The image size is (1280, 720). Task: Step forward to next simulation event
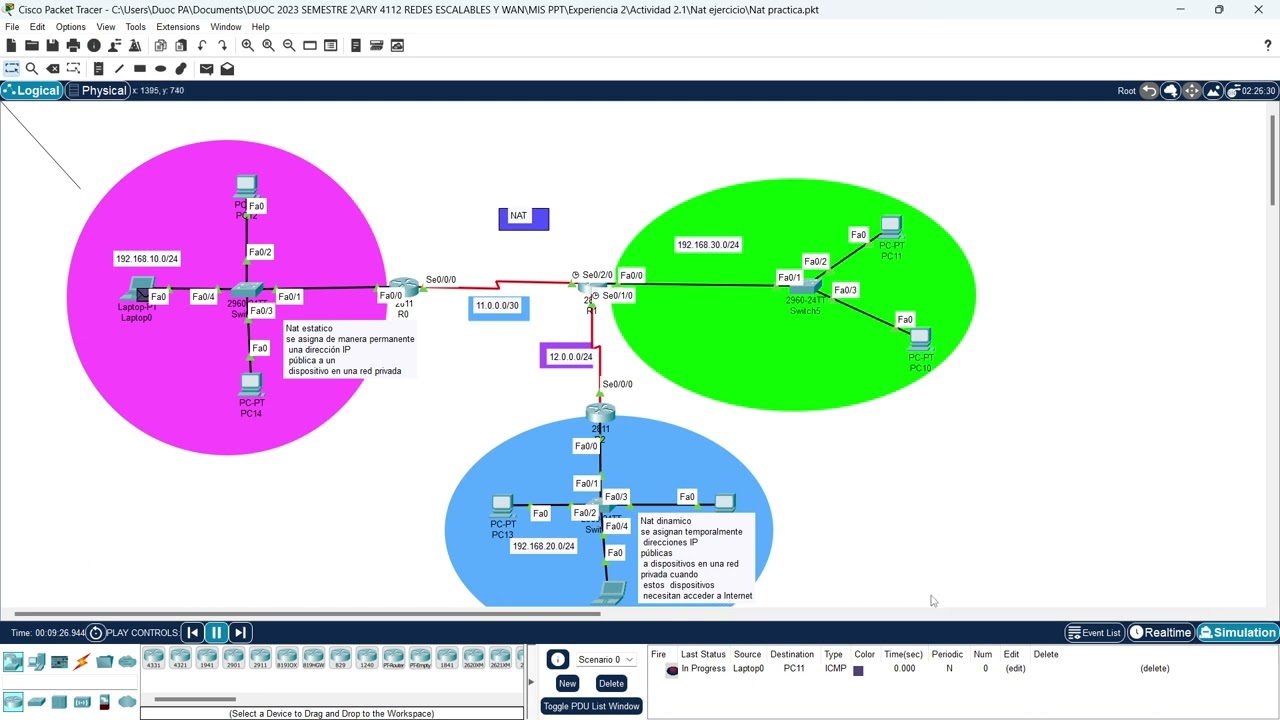(x=240, y=632)
